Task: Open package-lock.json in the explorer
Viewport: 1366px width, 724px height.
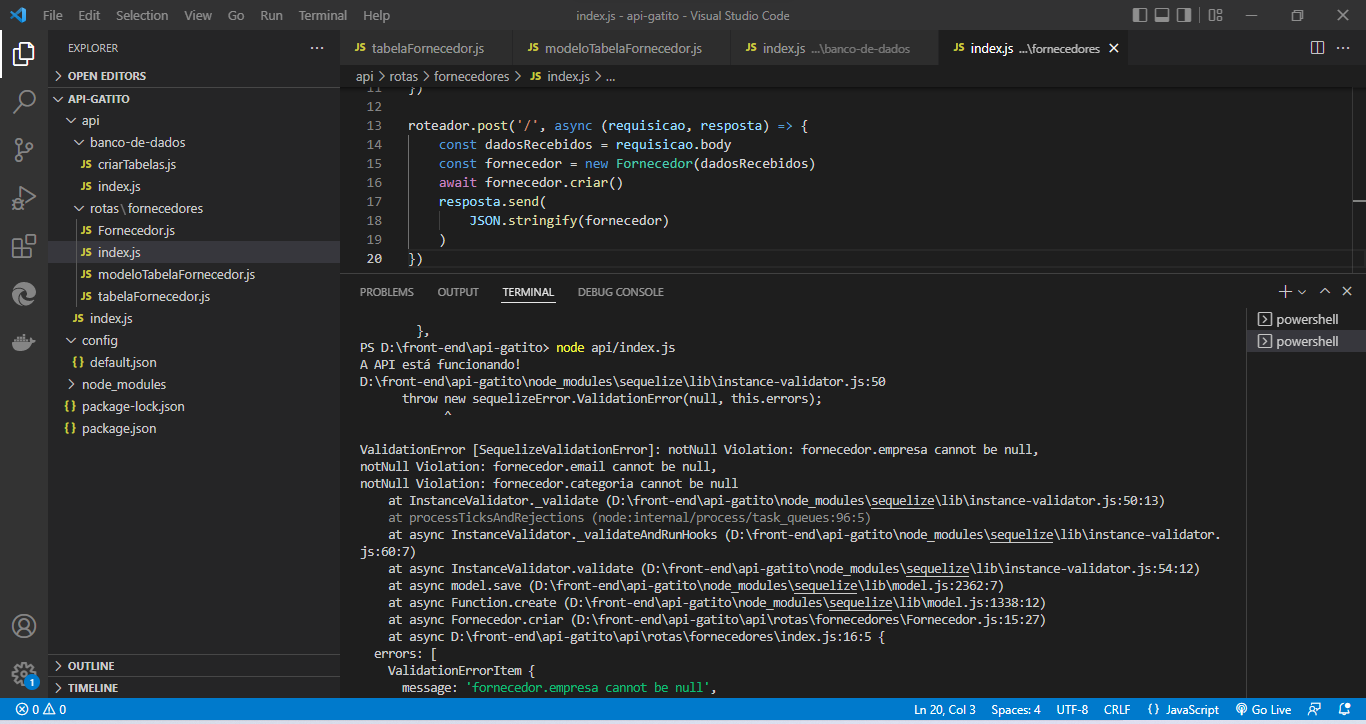Action: pyautogui.click(x=194, y=406)
